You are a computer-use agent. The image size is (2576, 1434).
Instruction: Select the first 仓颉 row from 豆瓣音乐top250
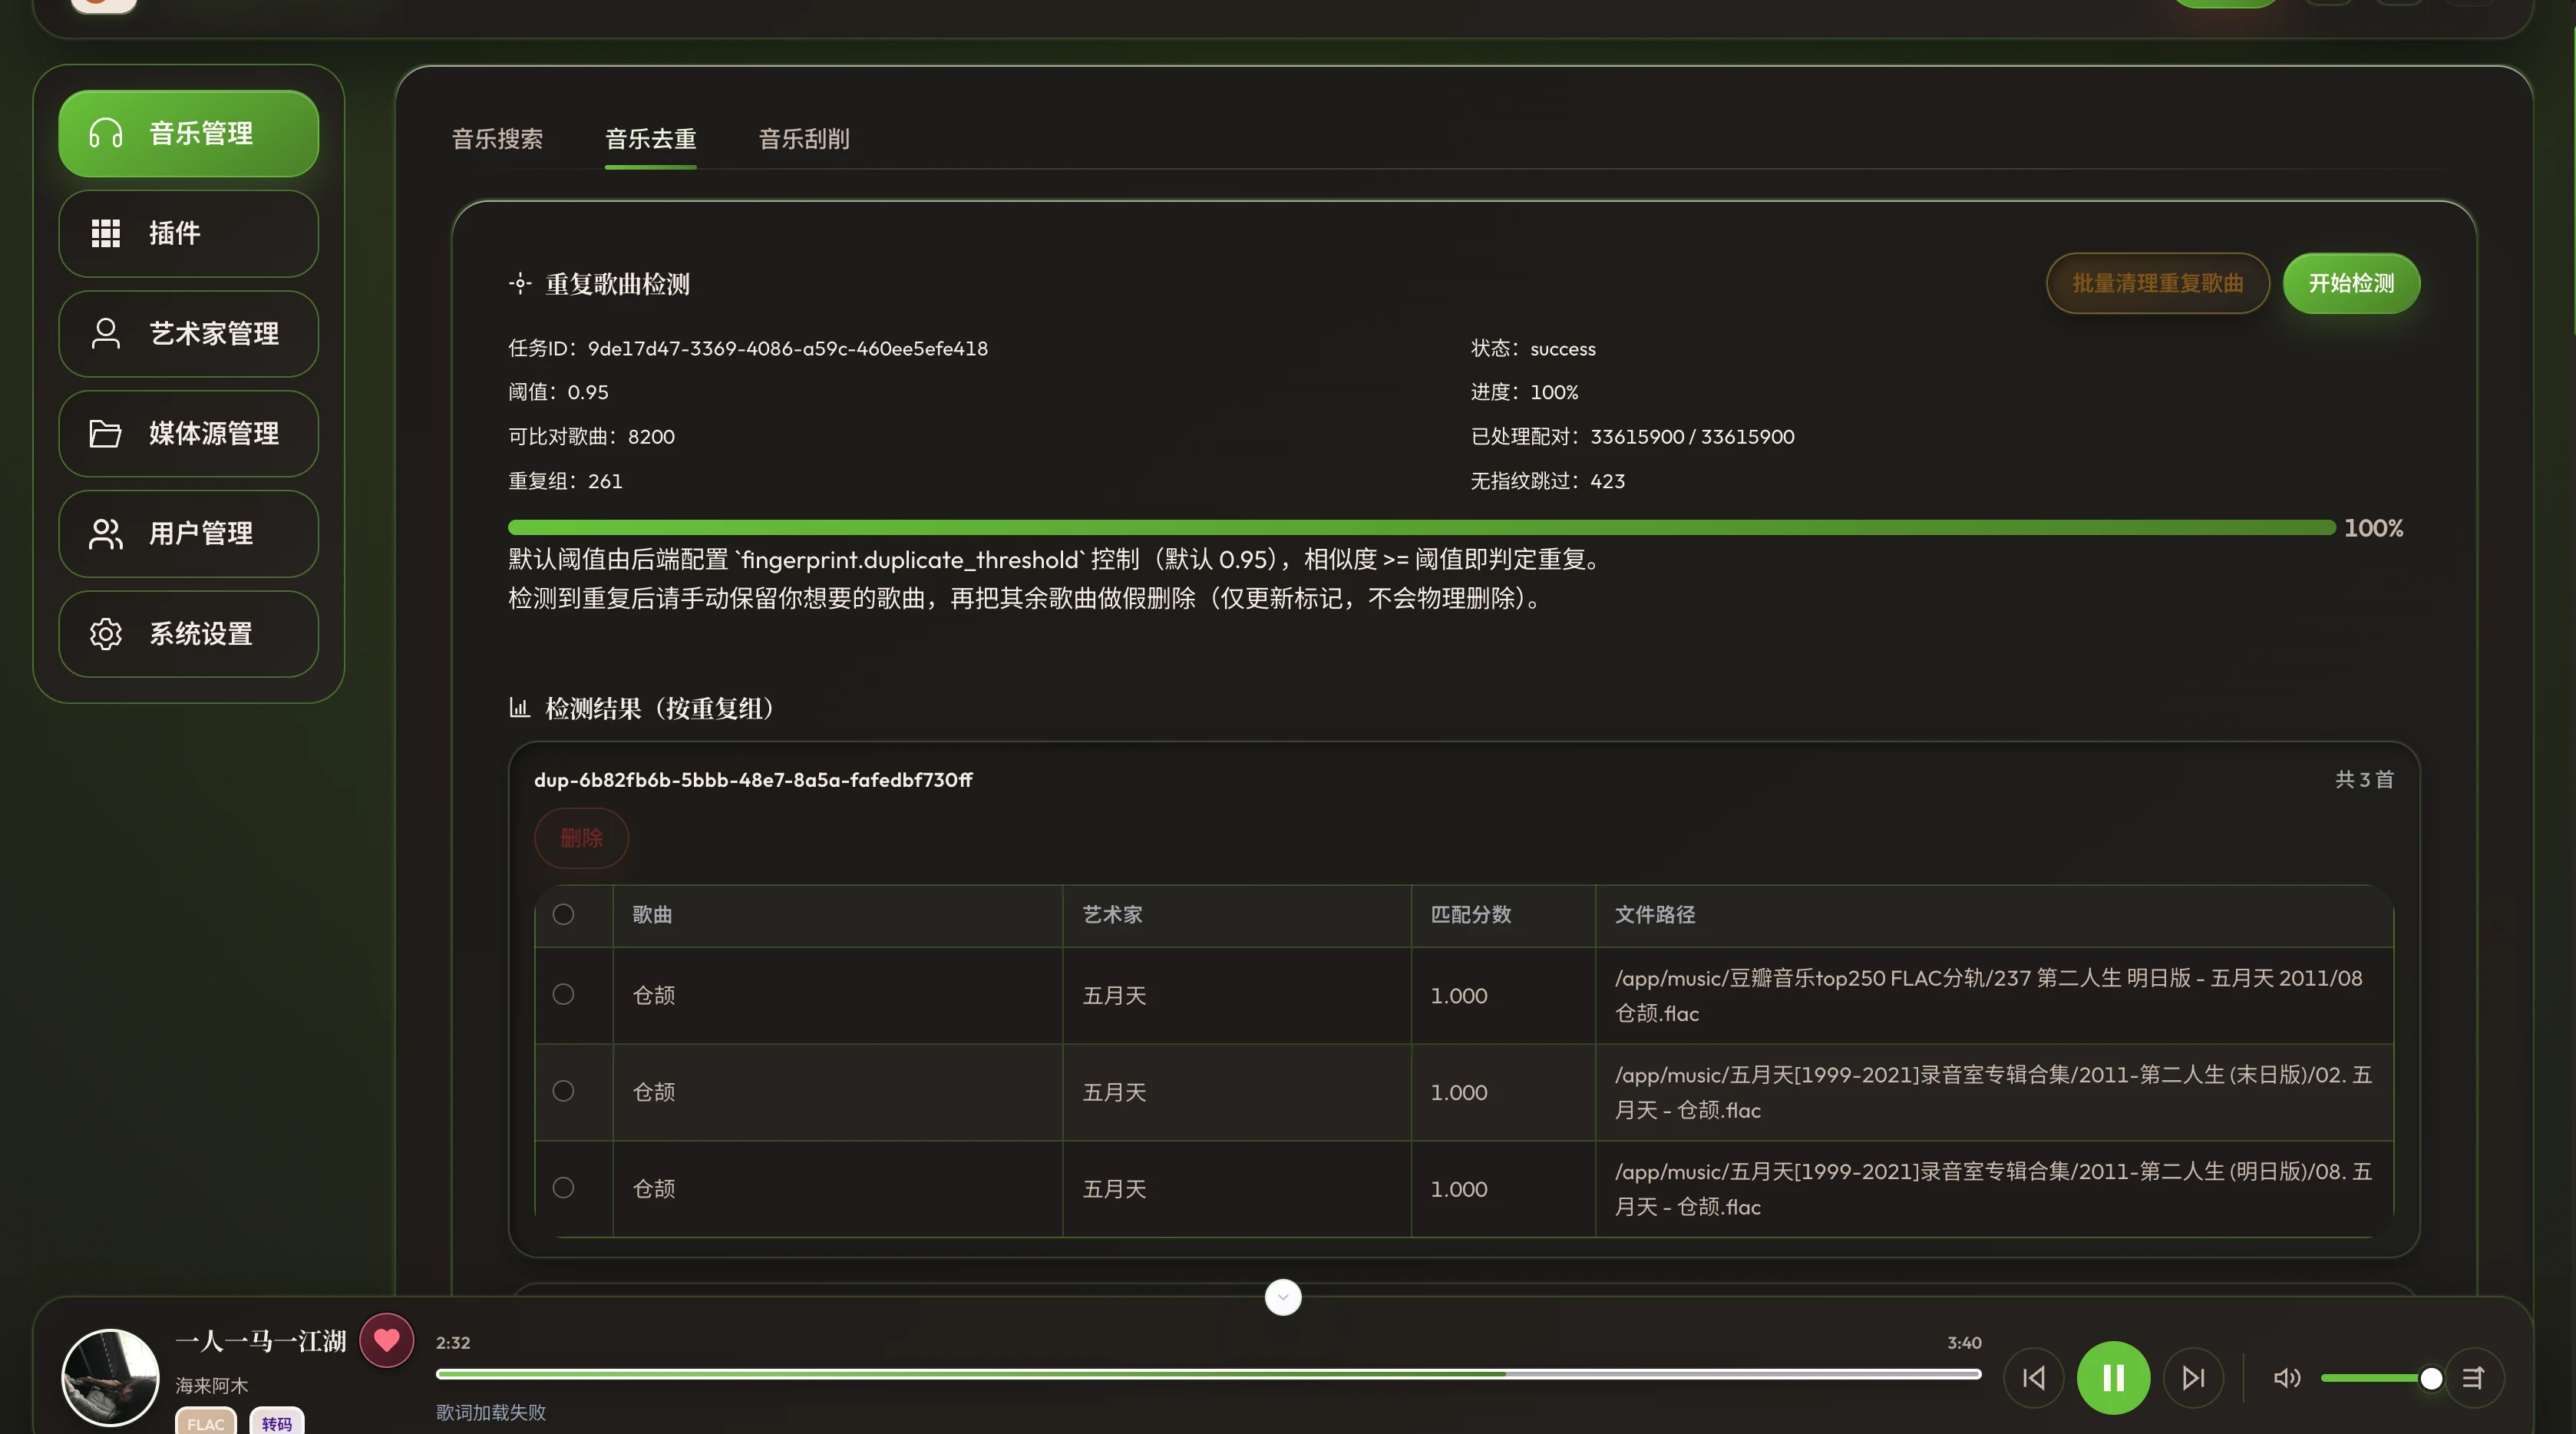563,994
